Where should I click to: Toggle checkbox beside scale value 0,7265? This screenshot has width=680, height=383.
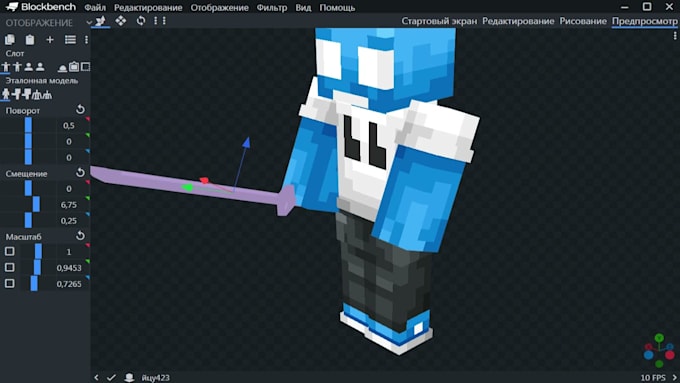coord(10,283)
